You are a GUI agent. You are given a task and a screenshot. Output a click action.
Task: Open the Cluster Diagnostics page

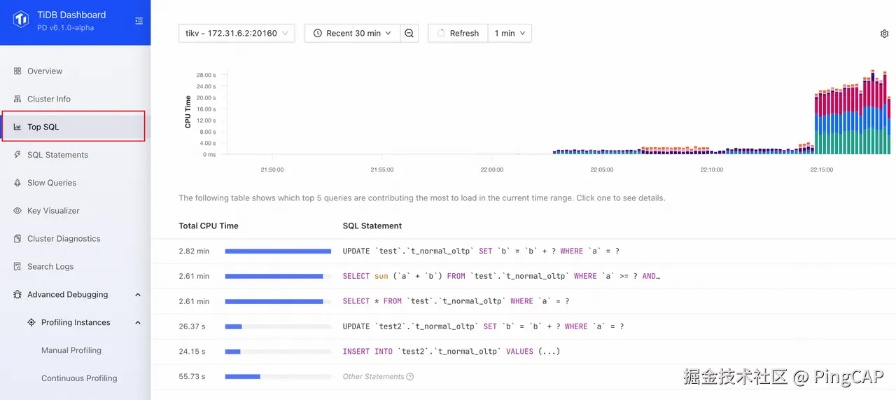point(63,239)
